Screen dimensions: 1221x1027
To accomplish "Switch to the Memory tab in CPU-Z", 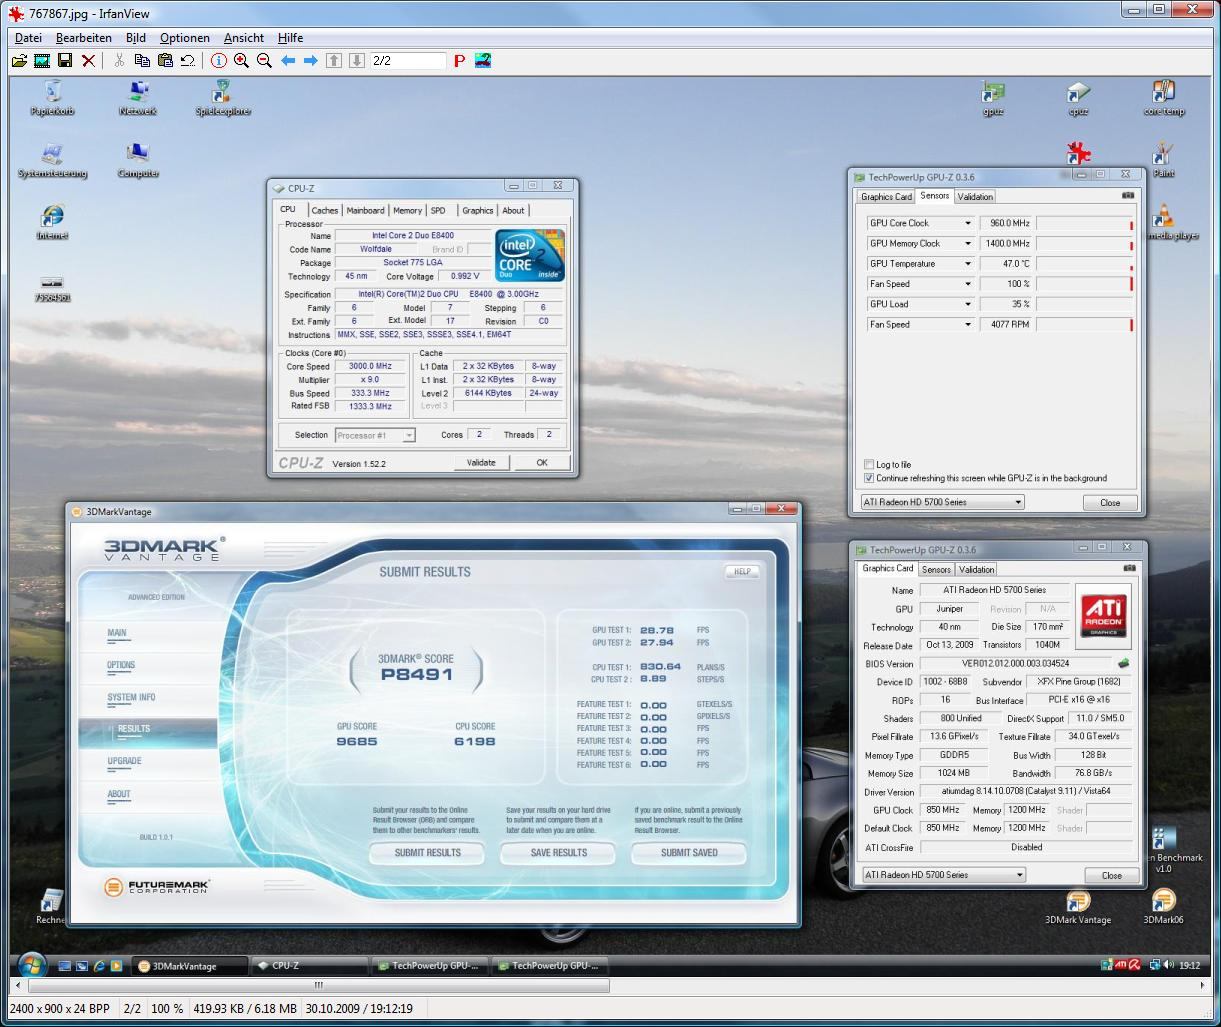I will point(407,210).
